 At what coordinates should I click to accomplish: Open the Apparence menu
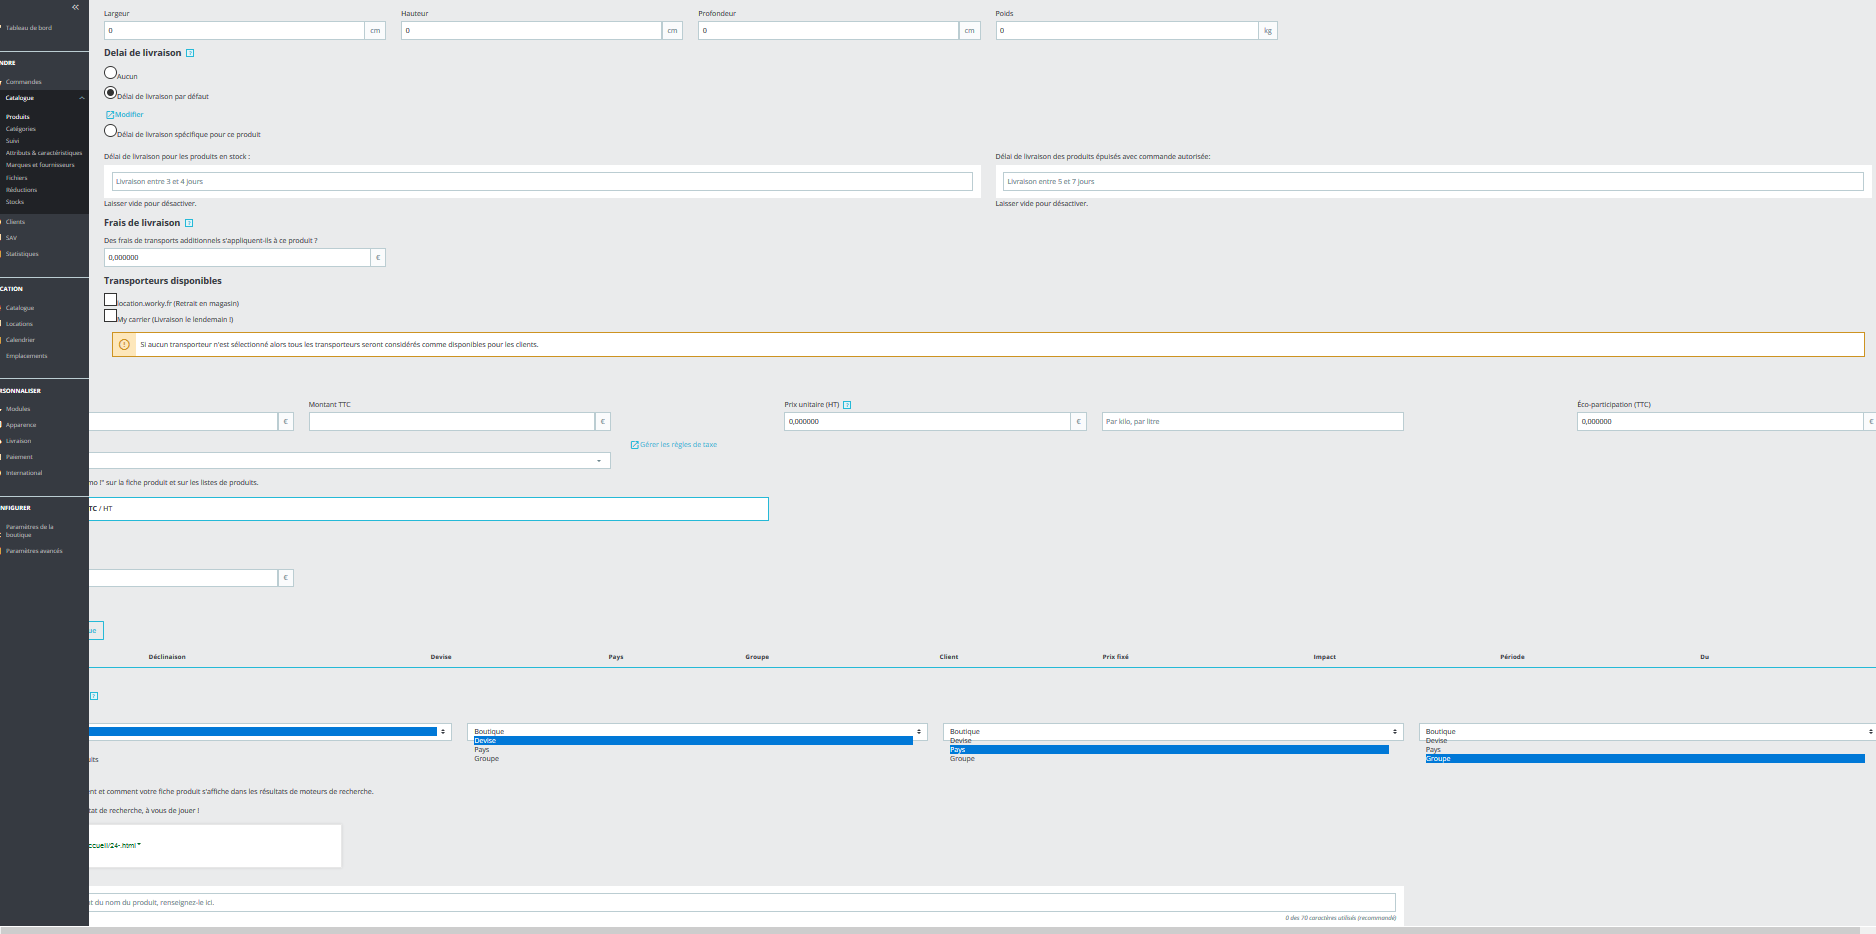pos(21,425)
